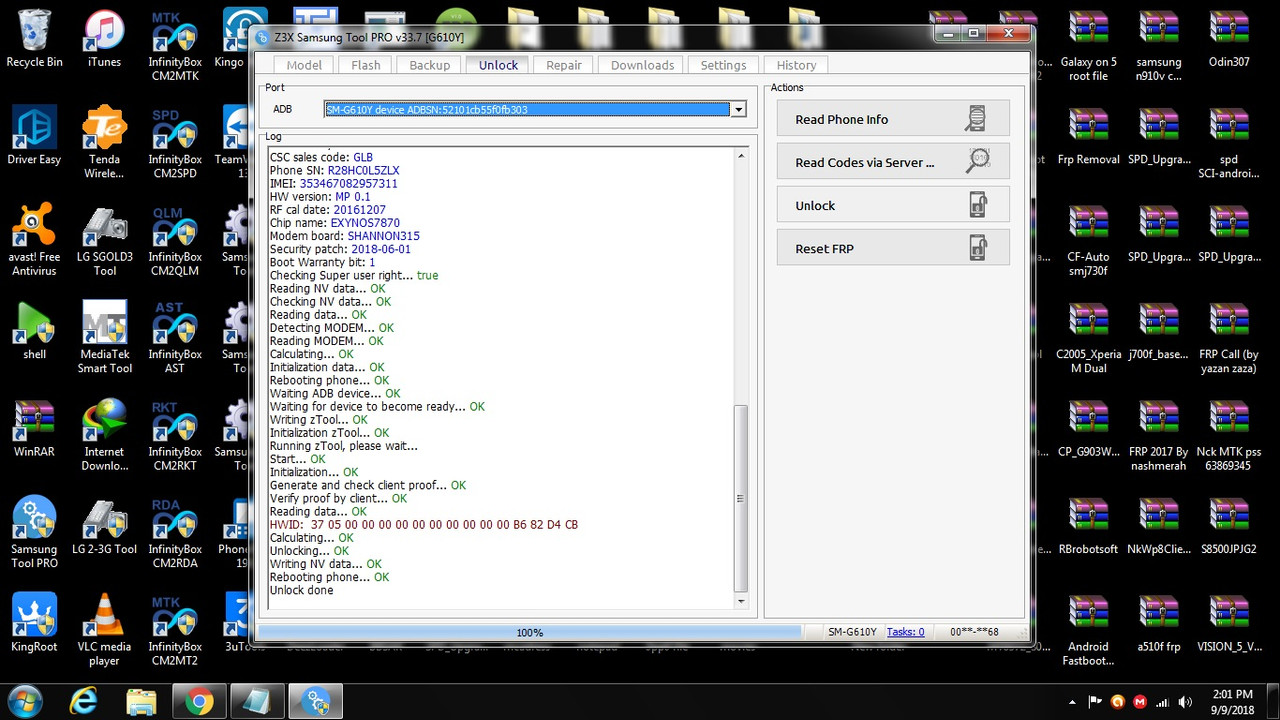
Task: Click Read Phone Info button
Action: pyautogui.click(x=893, y=119)
